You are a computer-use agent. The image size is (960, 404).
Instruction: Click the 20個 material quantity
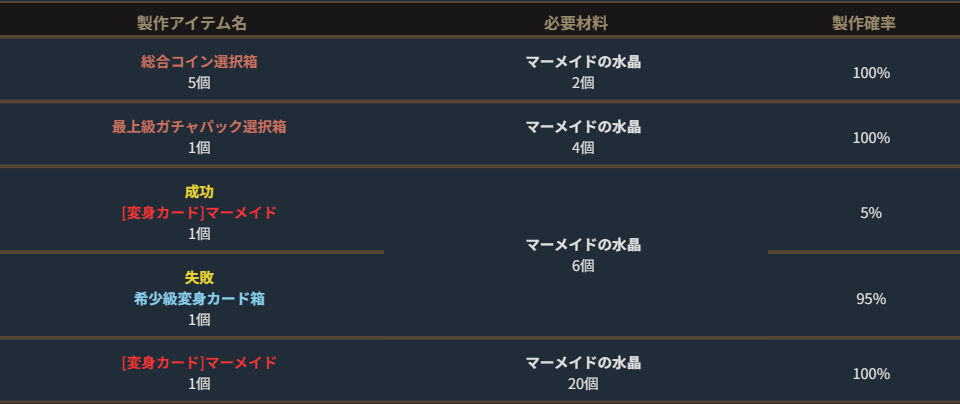(x=583, y=384)
